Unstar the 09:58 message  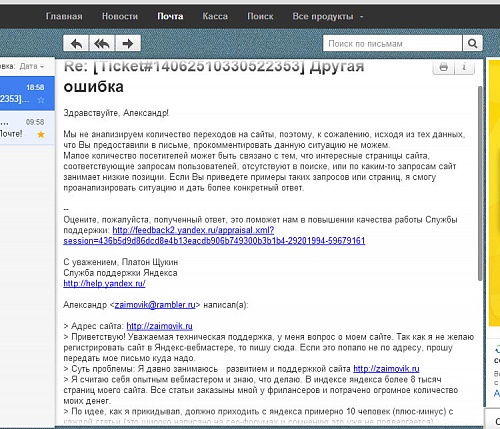pyautogui.click(x=41, y=134)
